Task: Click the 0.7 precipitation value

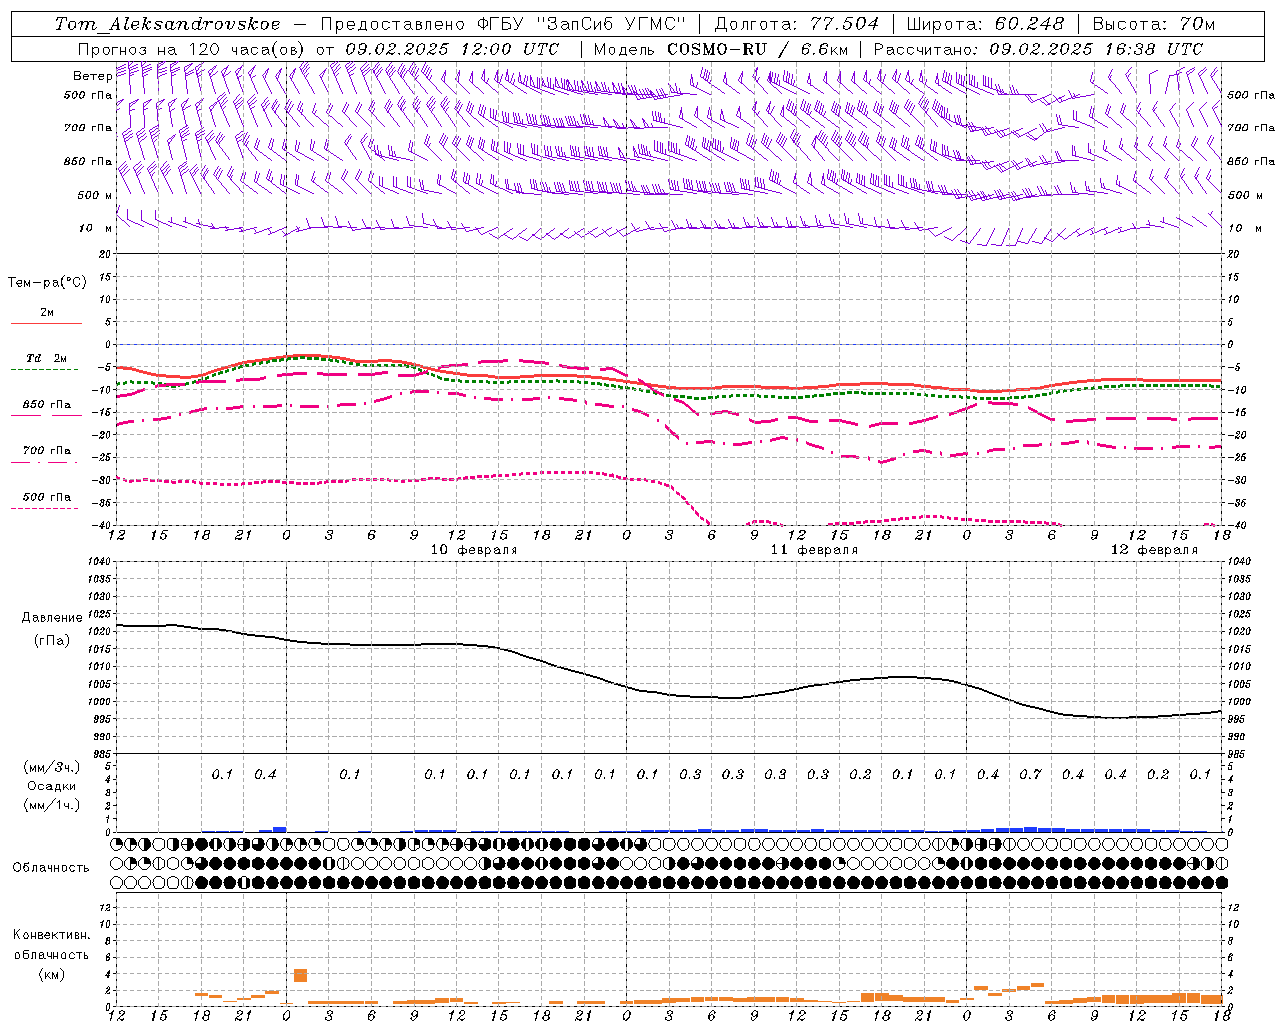Action: click(x=1030, y=775)
